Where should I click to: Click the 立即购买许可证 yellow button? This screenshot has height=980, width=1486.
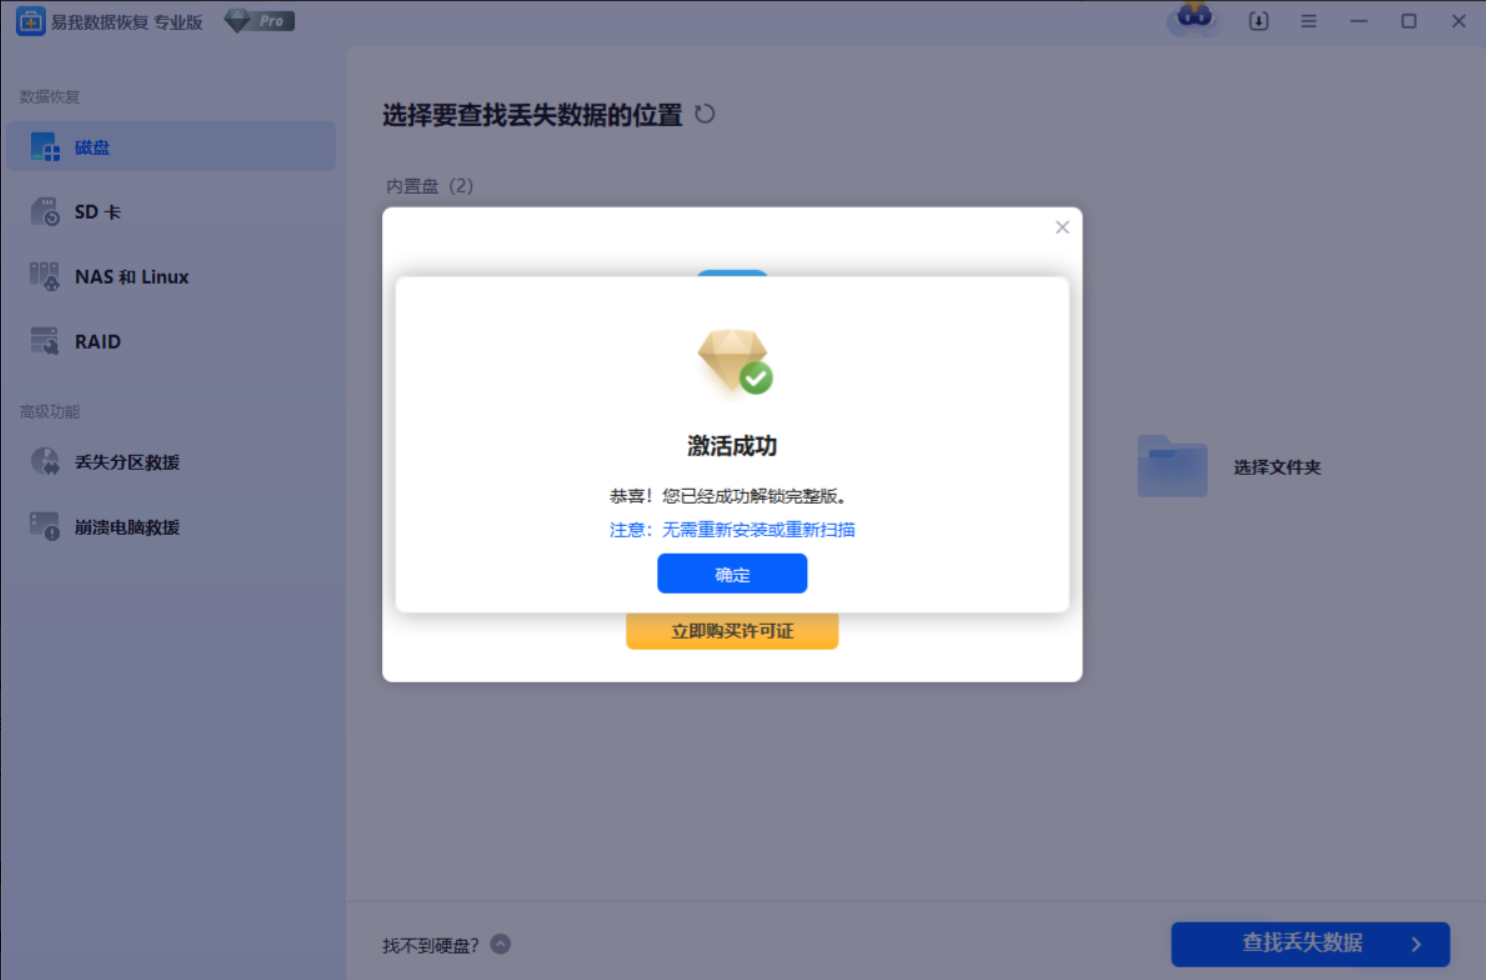click(732, 631)
